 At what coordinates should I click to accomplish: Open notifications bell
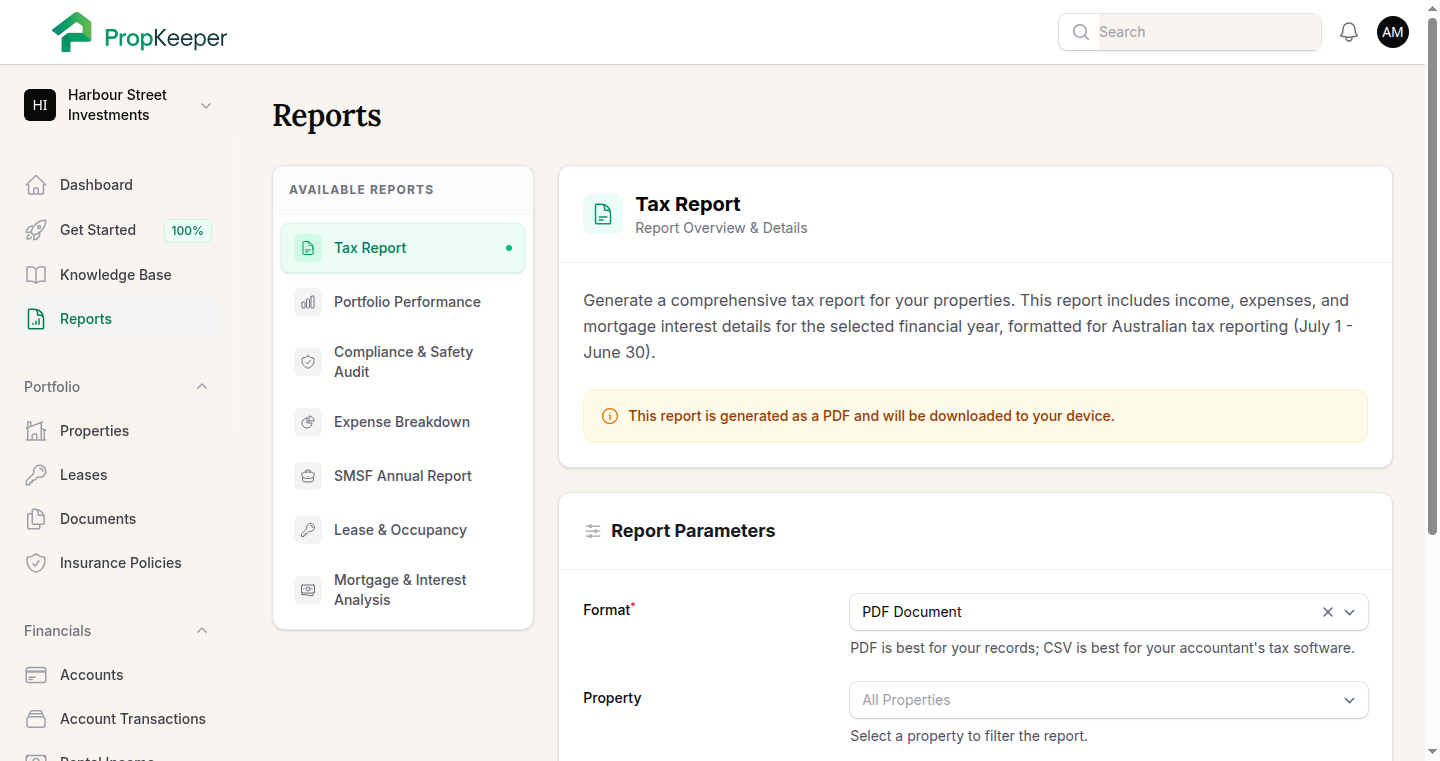point(1349,32)
